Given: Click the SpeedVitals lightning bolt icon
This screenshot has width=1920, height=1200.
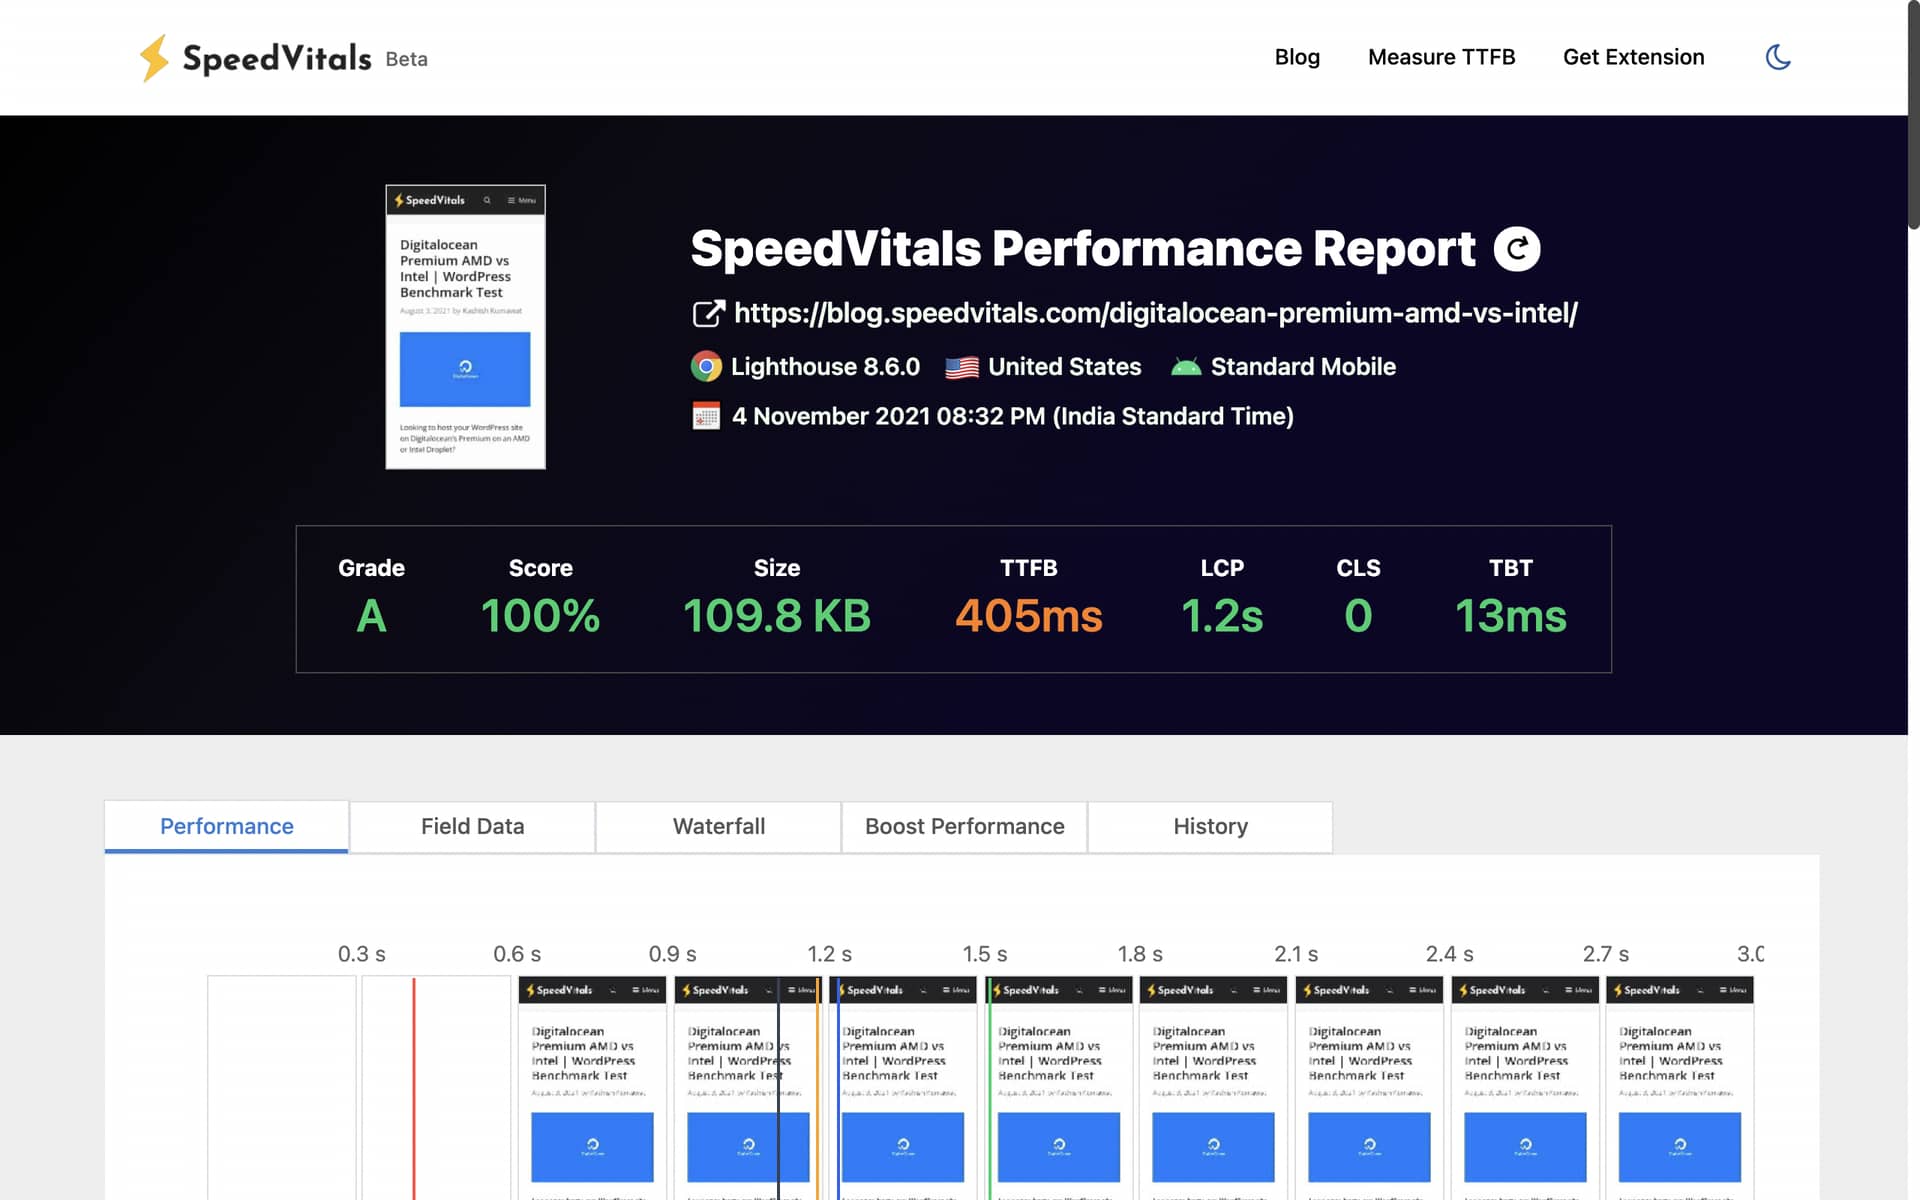Looking at the screenshot, I should (x=155, y=57).
